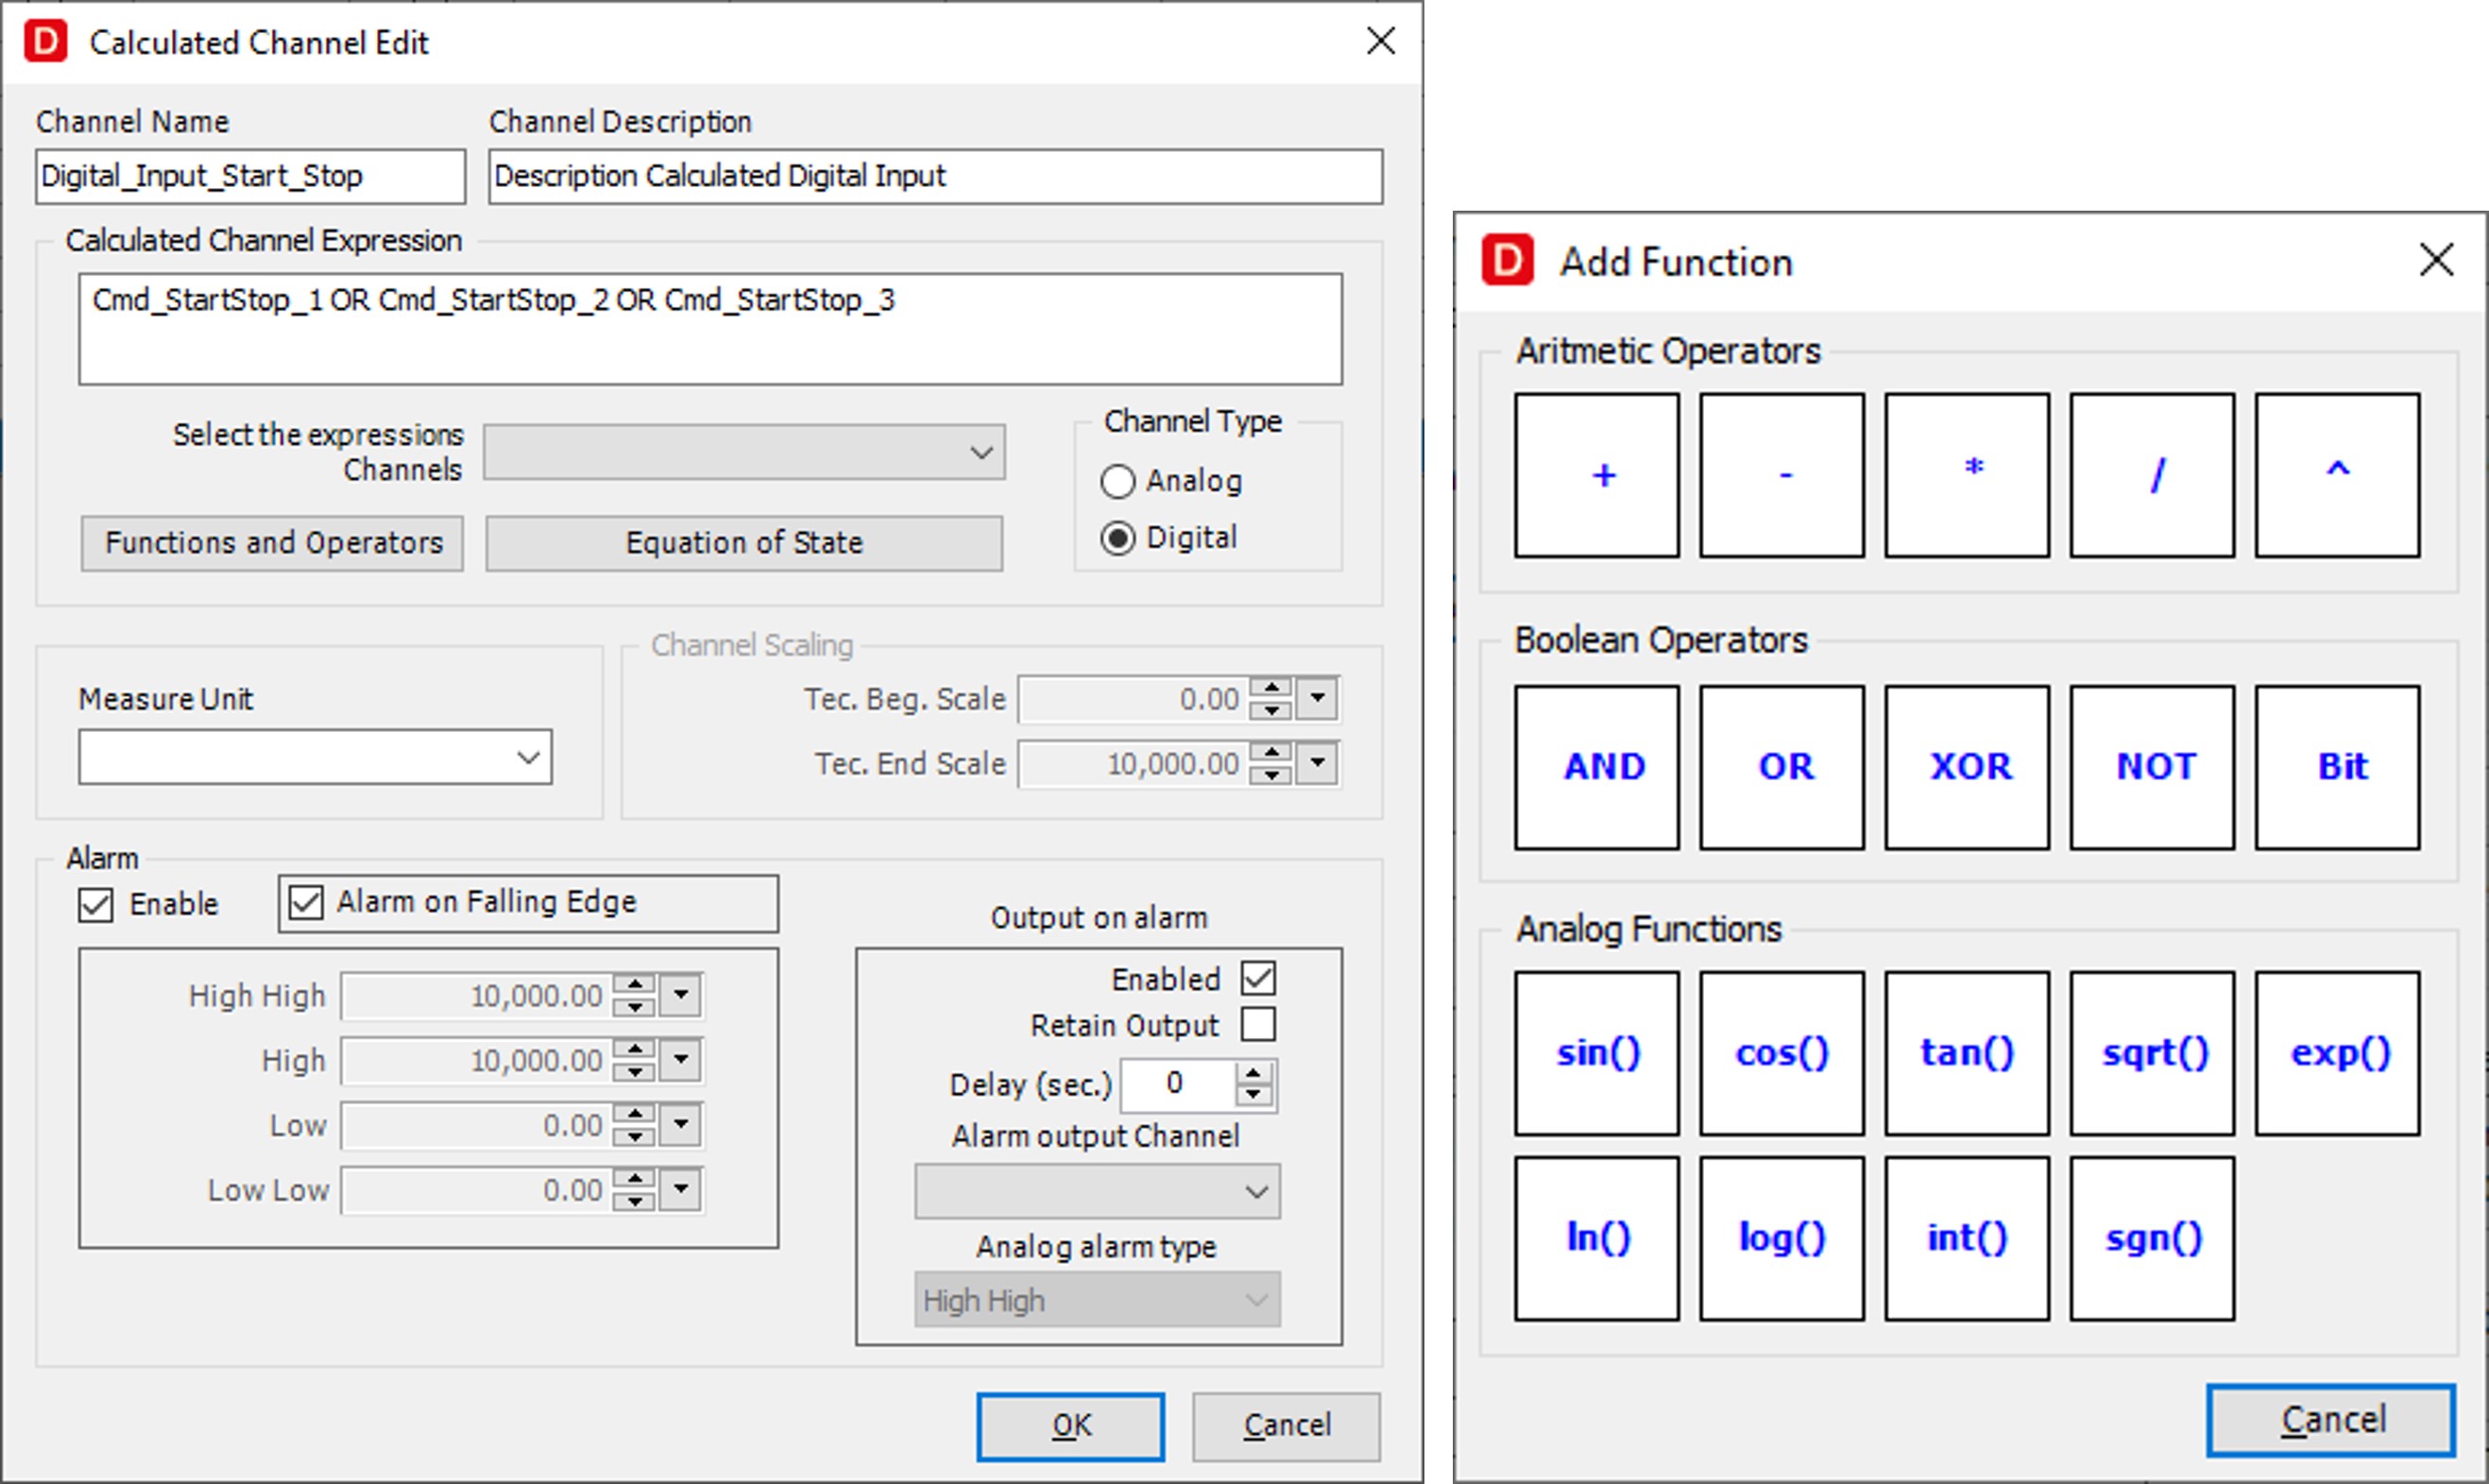Toggle Output on alarm Enabled checkbox
Viewport: 2489px width, 1484px height.
(1258, 978)
